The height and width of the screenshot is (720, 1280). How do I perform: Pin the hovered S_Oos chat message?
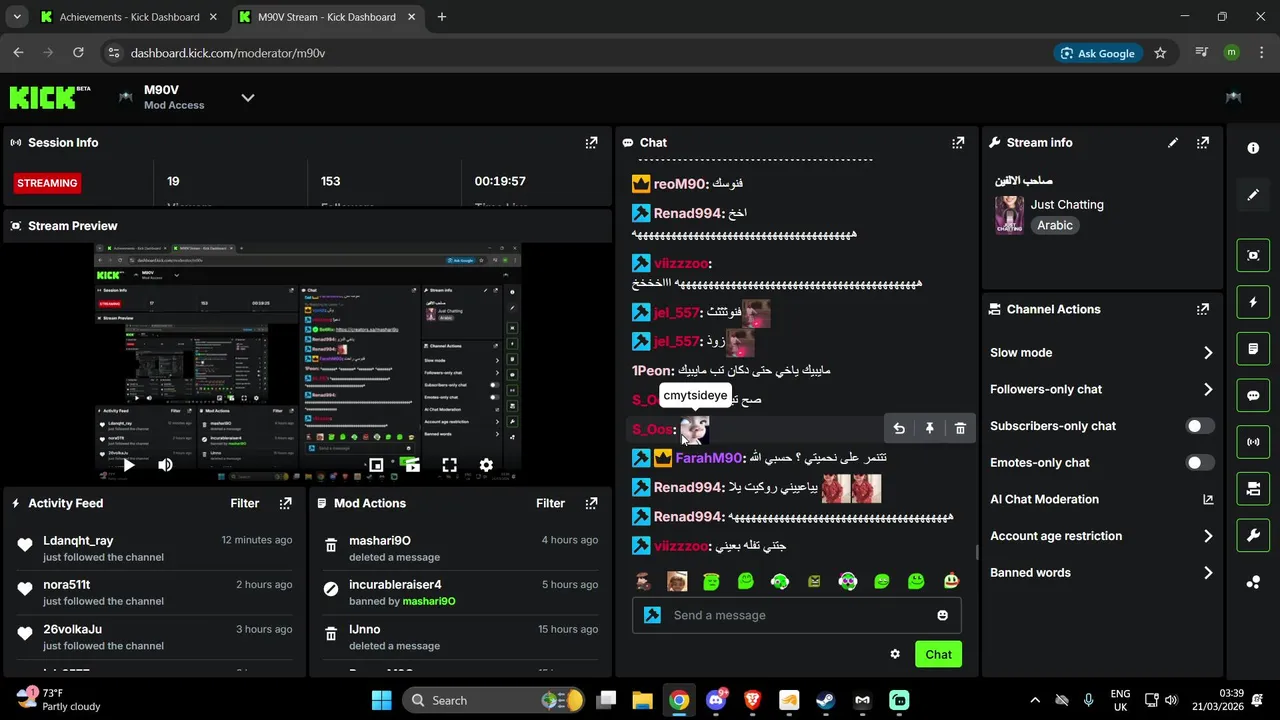tap(929, 428)
